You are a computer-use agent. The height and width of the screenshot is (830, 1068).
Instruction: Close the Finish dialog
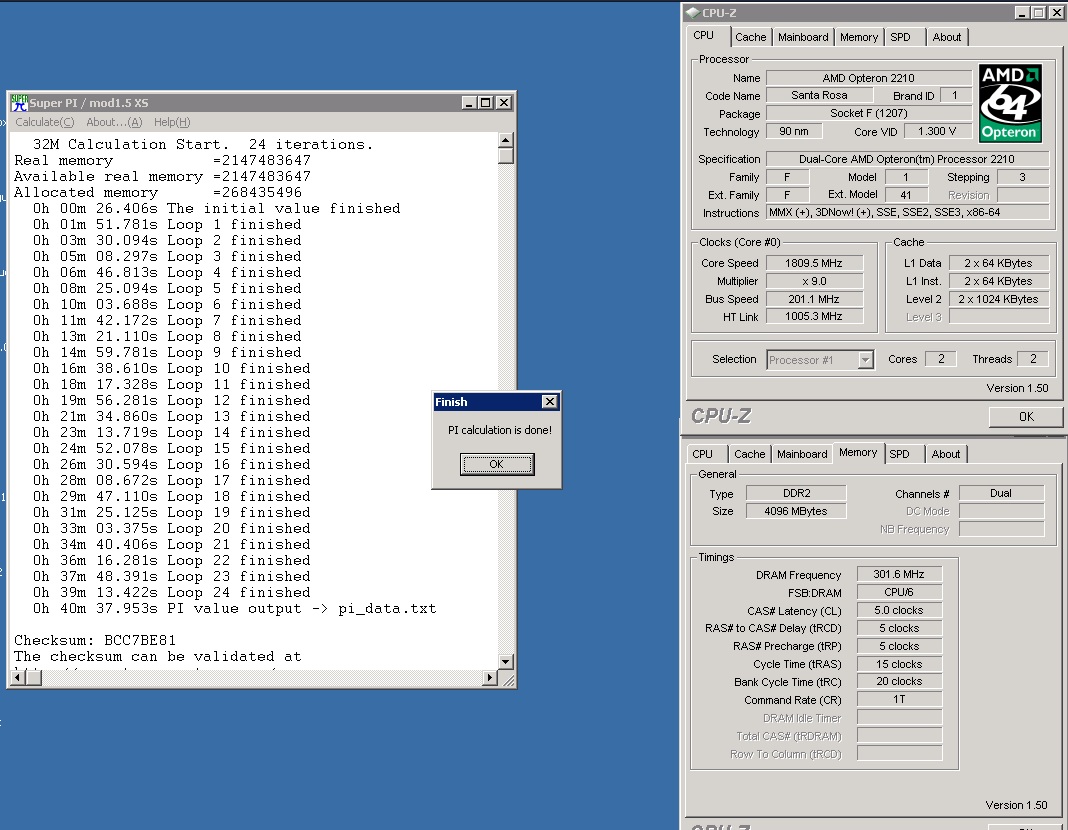click(x=550, y=402)
